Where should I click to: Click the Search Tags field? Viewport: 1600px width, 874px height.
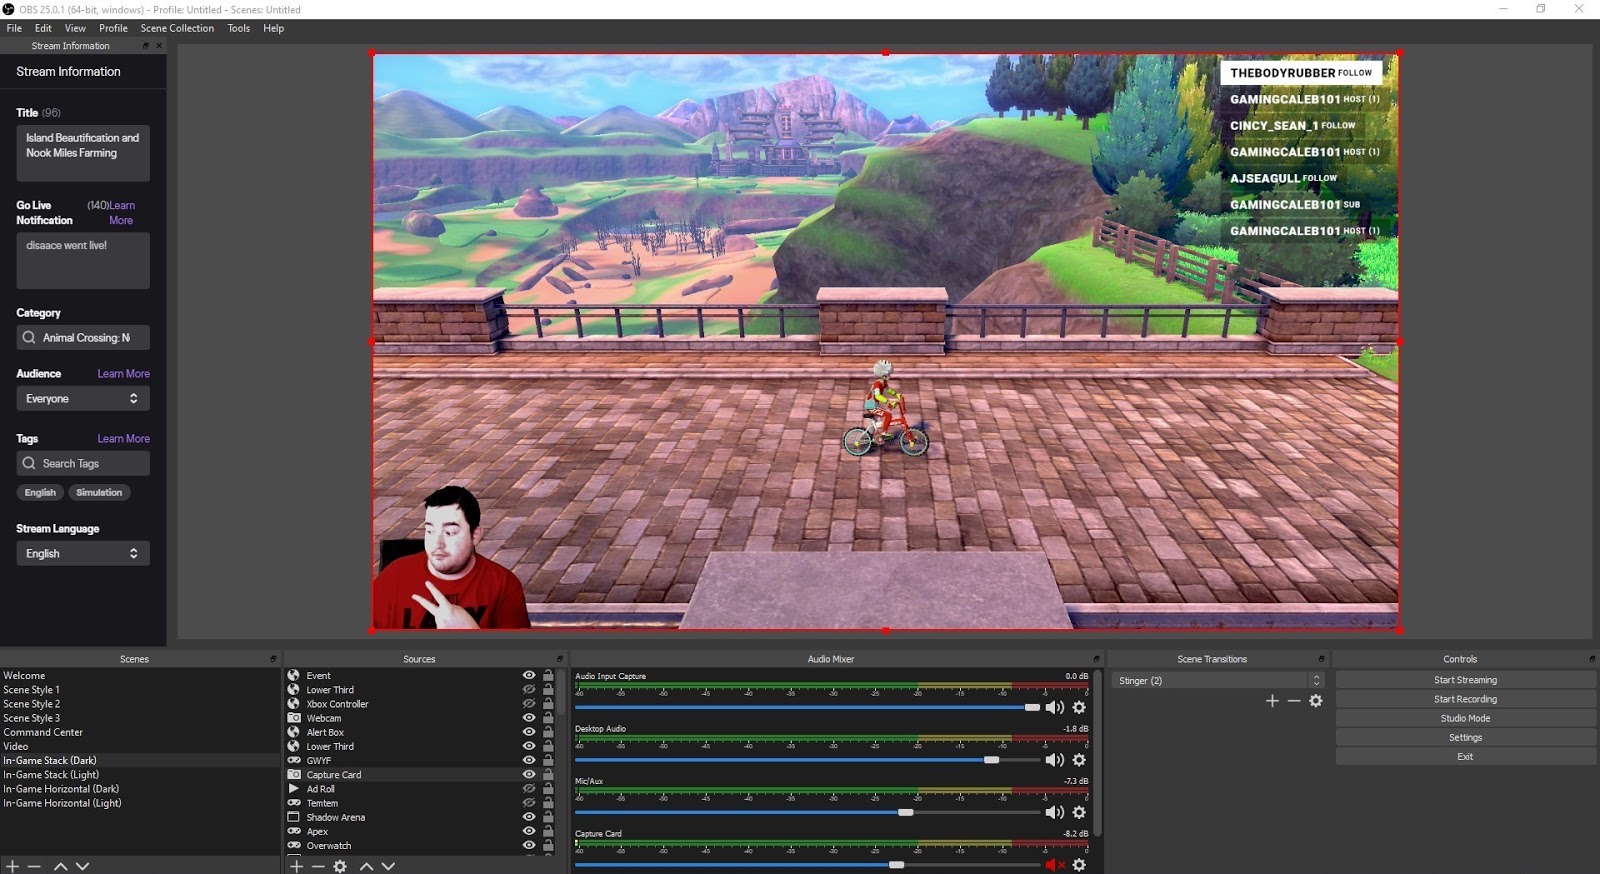83,463
